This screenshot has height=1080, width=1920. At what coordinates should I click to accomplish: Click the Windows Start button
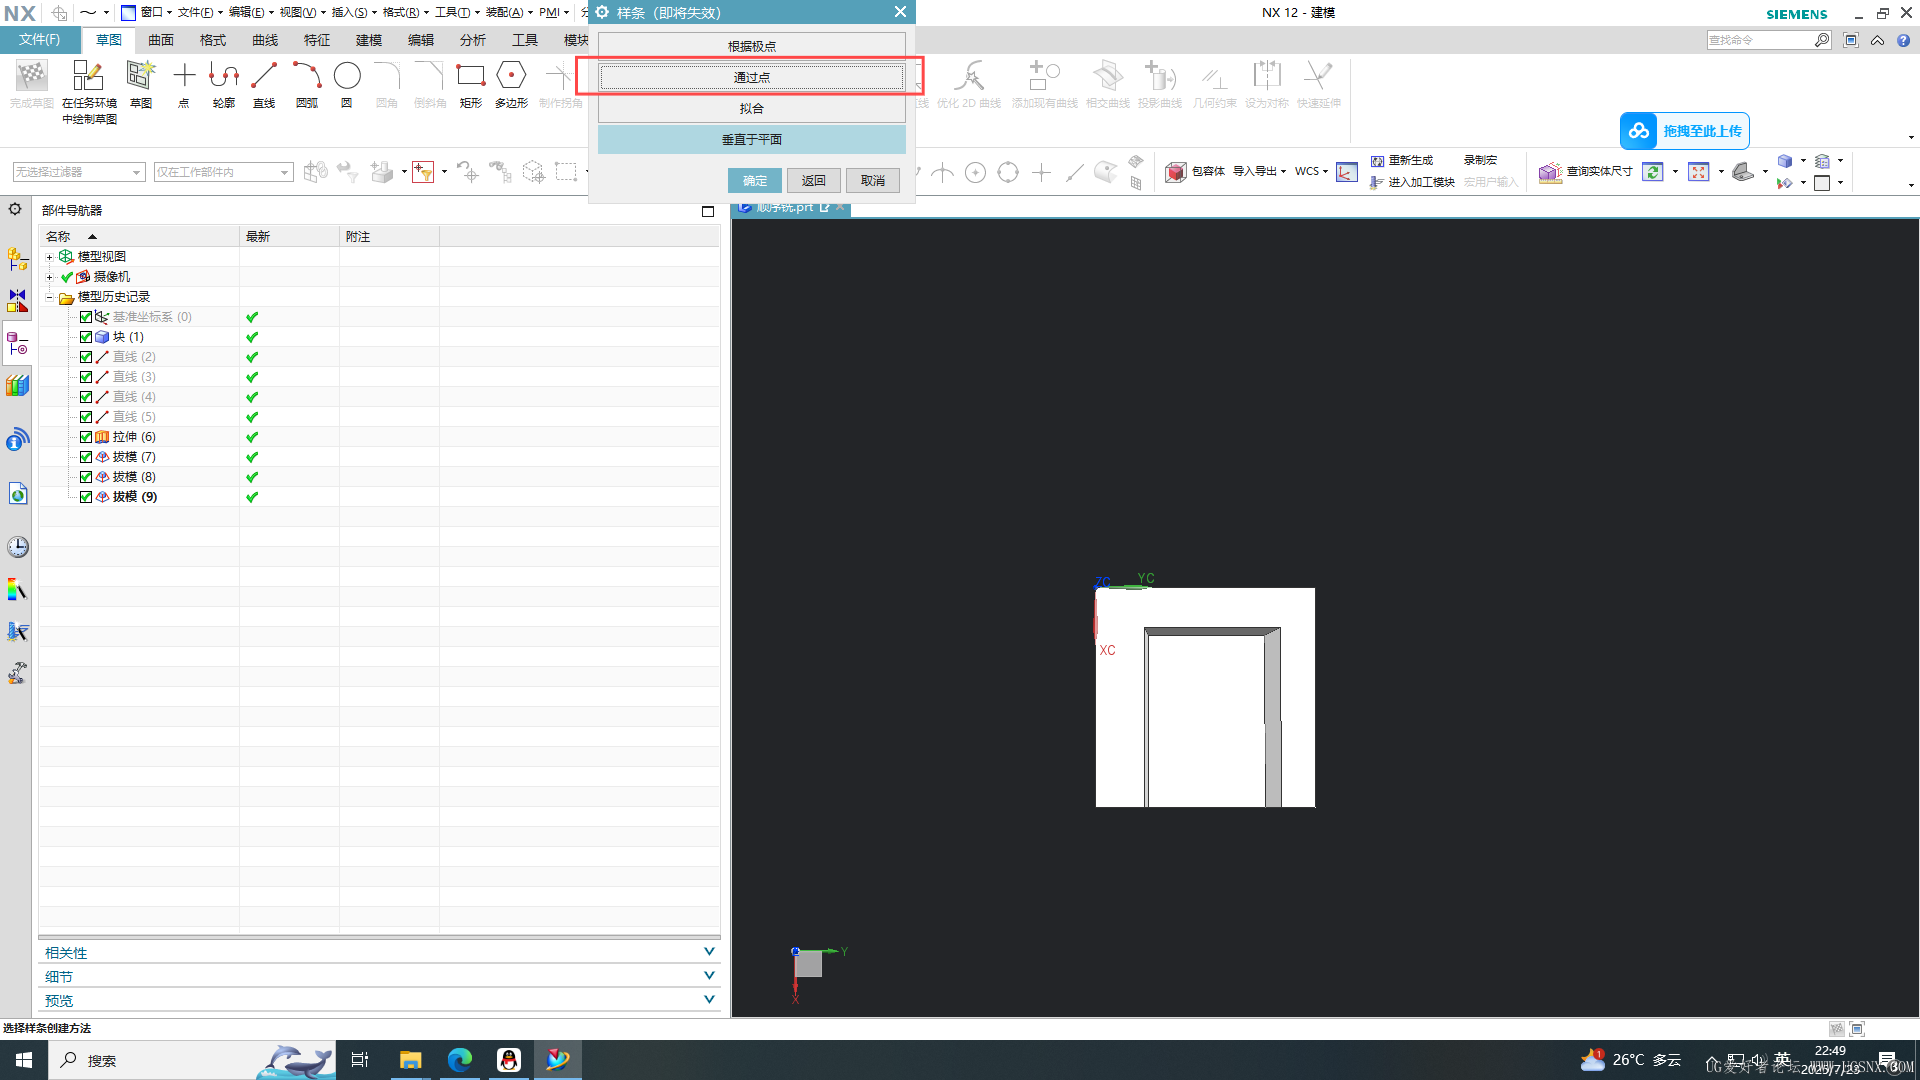[x=24, y=1060]
